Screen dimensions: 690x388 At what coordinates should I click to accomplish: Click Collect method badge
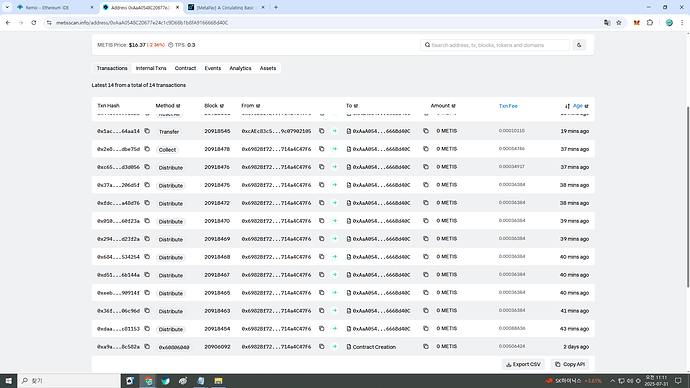[167, 150]
